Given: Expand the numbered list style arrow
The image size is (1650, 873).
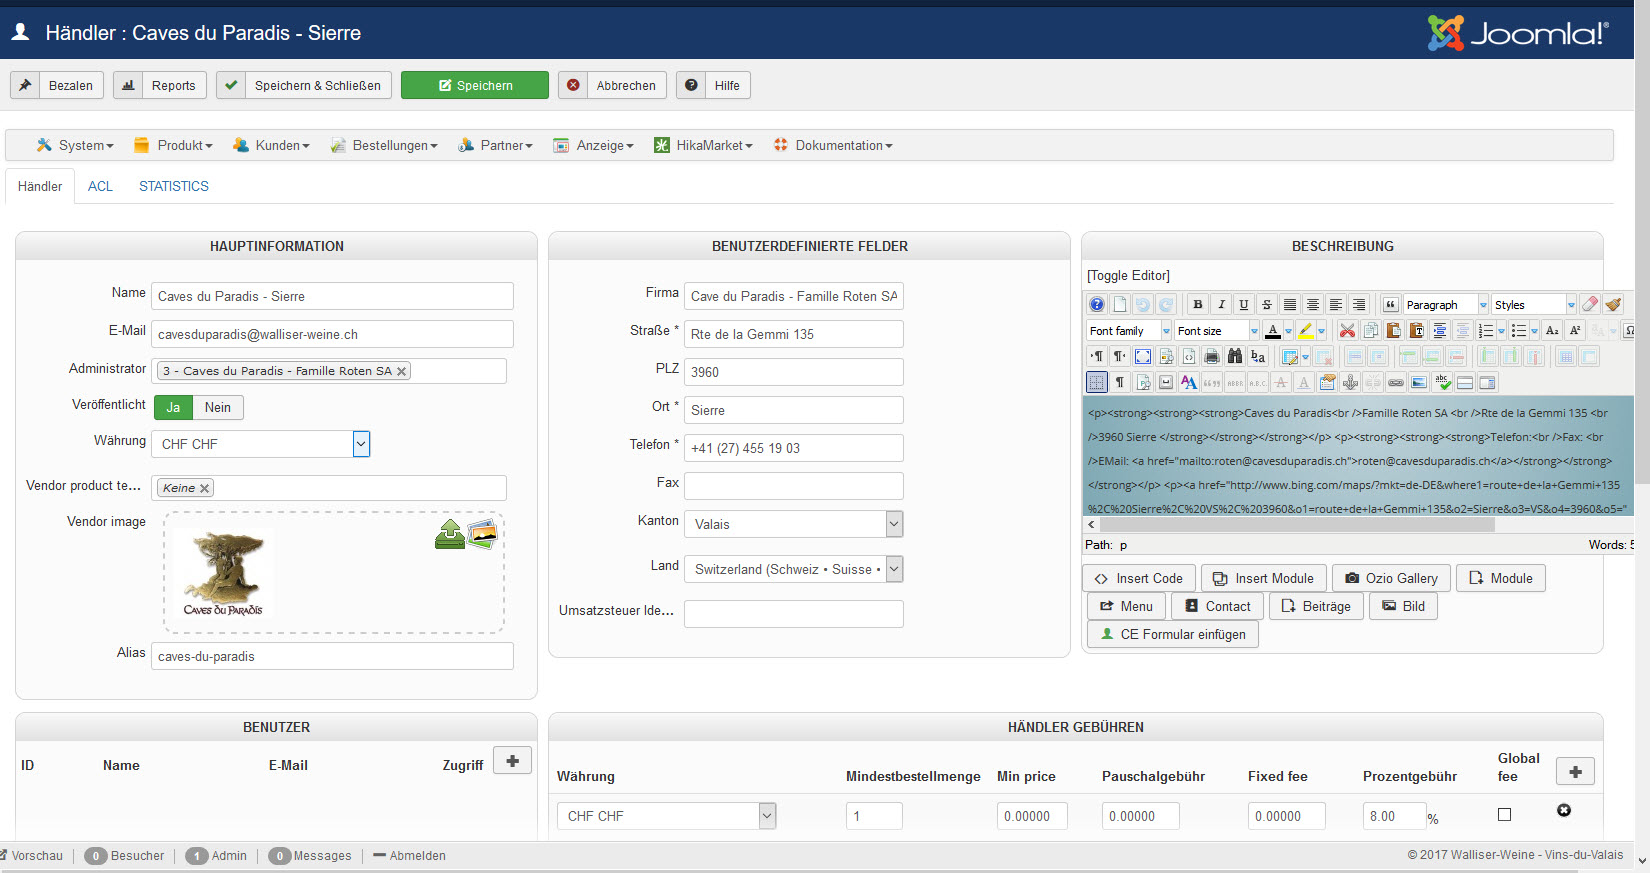Looking at the screenshot, I should tap(1501, 331).
